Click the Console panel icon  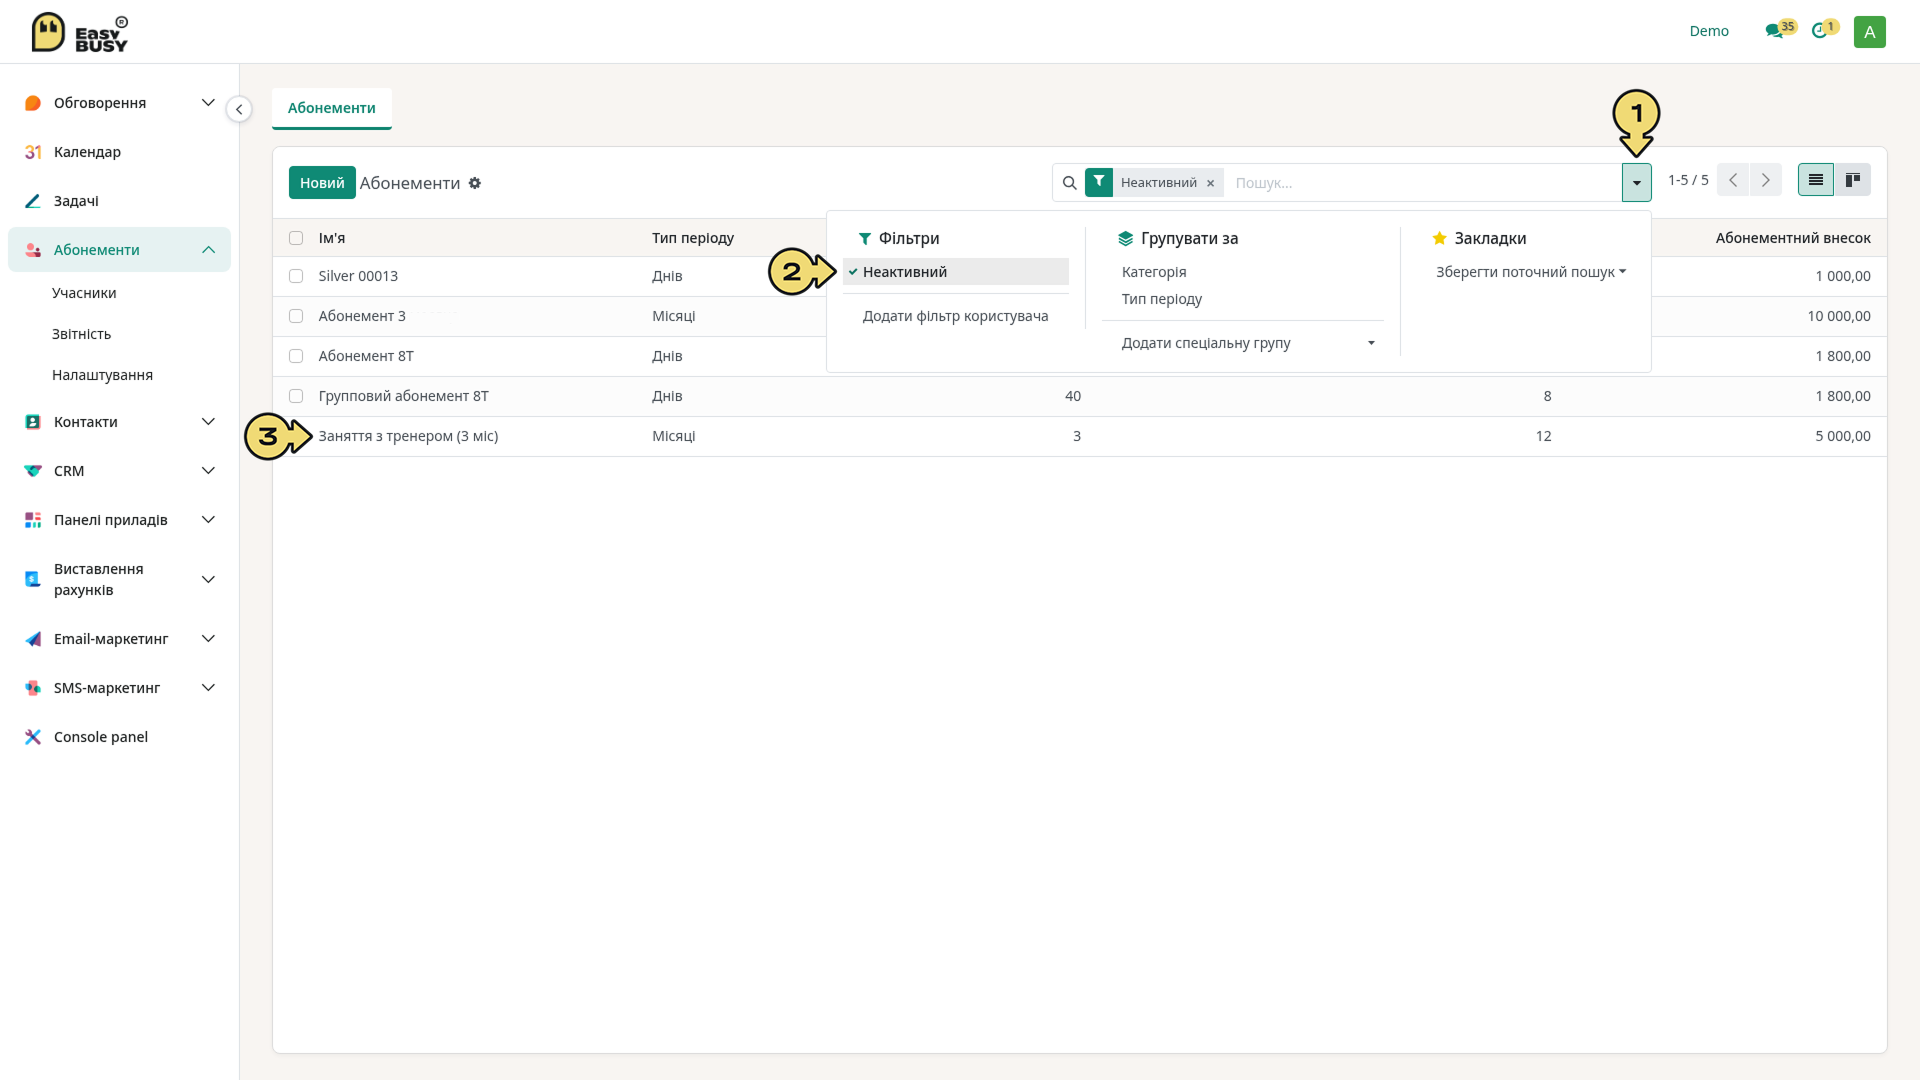33,737
